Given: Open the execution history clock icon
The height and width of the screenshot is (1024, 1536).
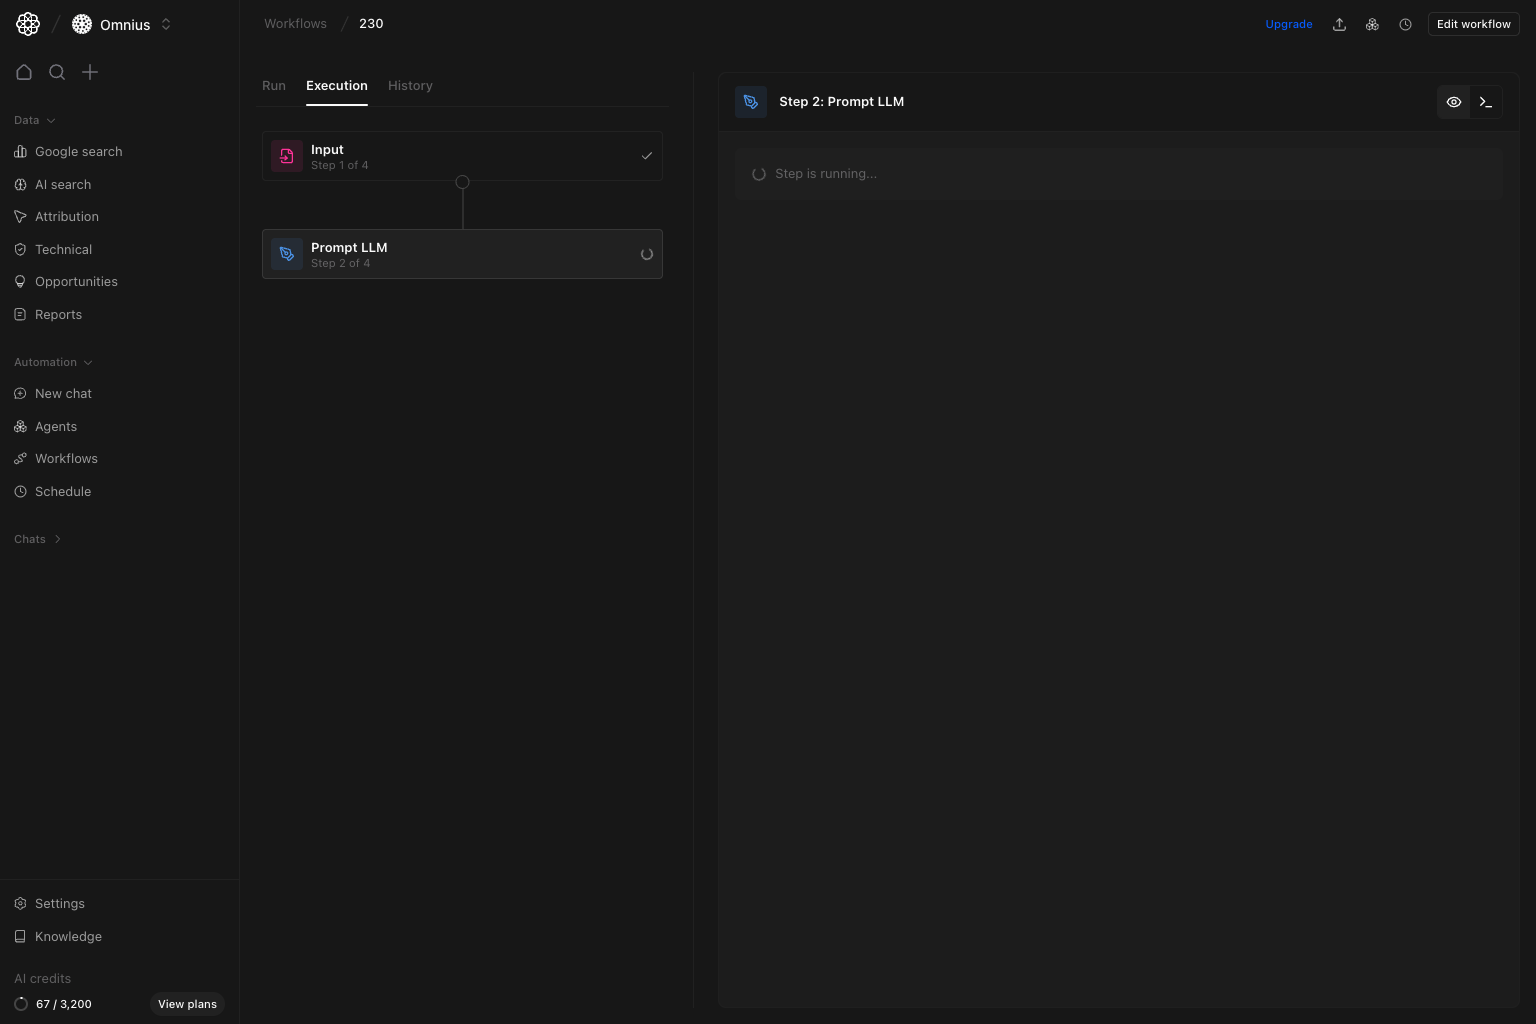Looking at the screenshot, I should click(x=1405, y=23).
